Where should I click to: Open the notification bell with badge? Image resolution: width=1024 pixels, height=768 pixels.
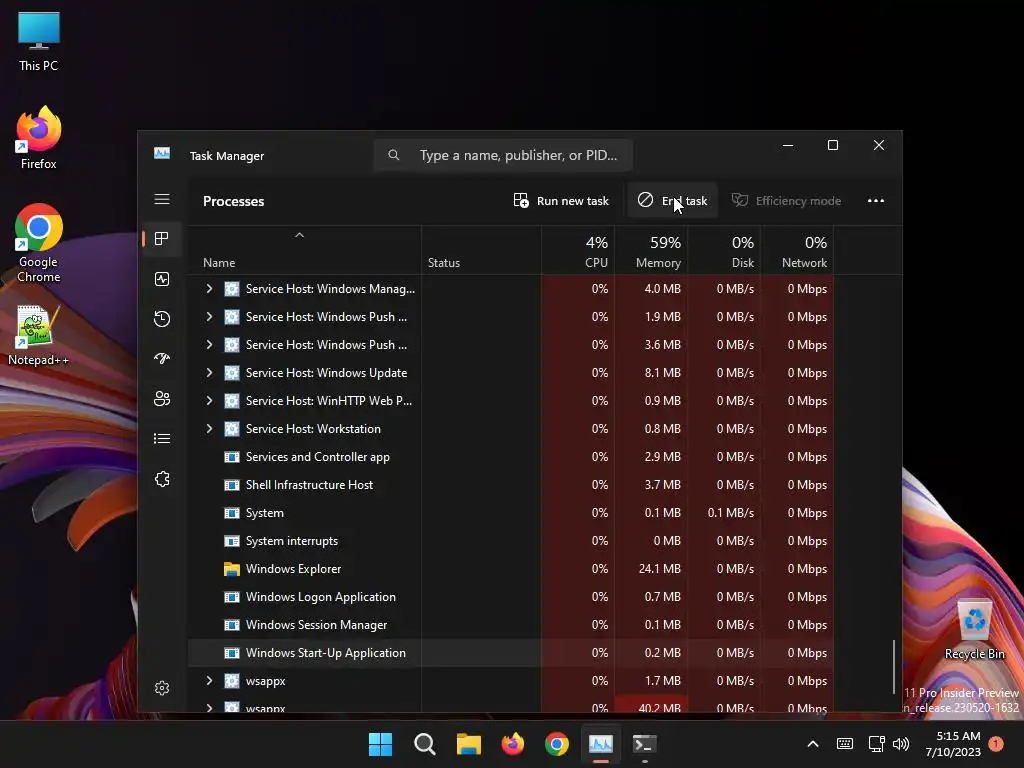click(996, 744)
